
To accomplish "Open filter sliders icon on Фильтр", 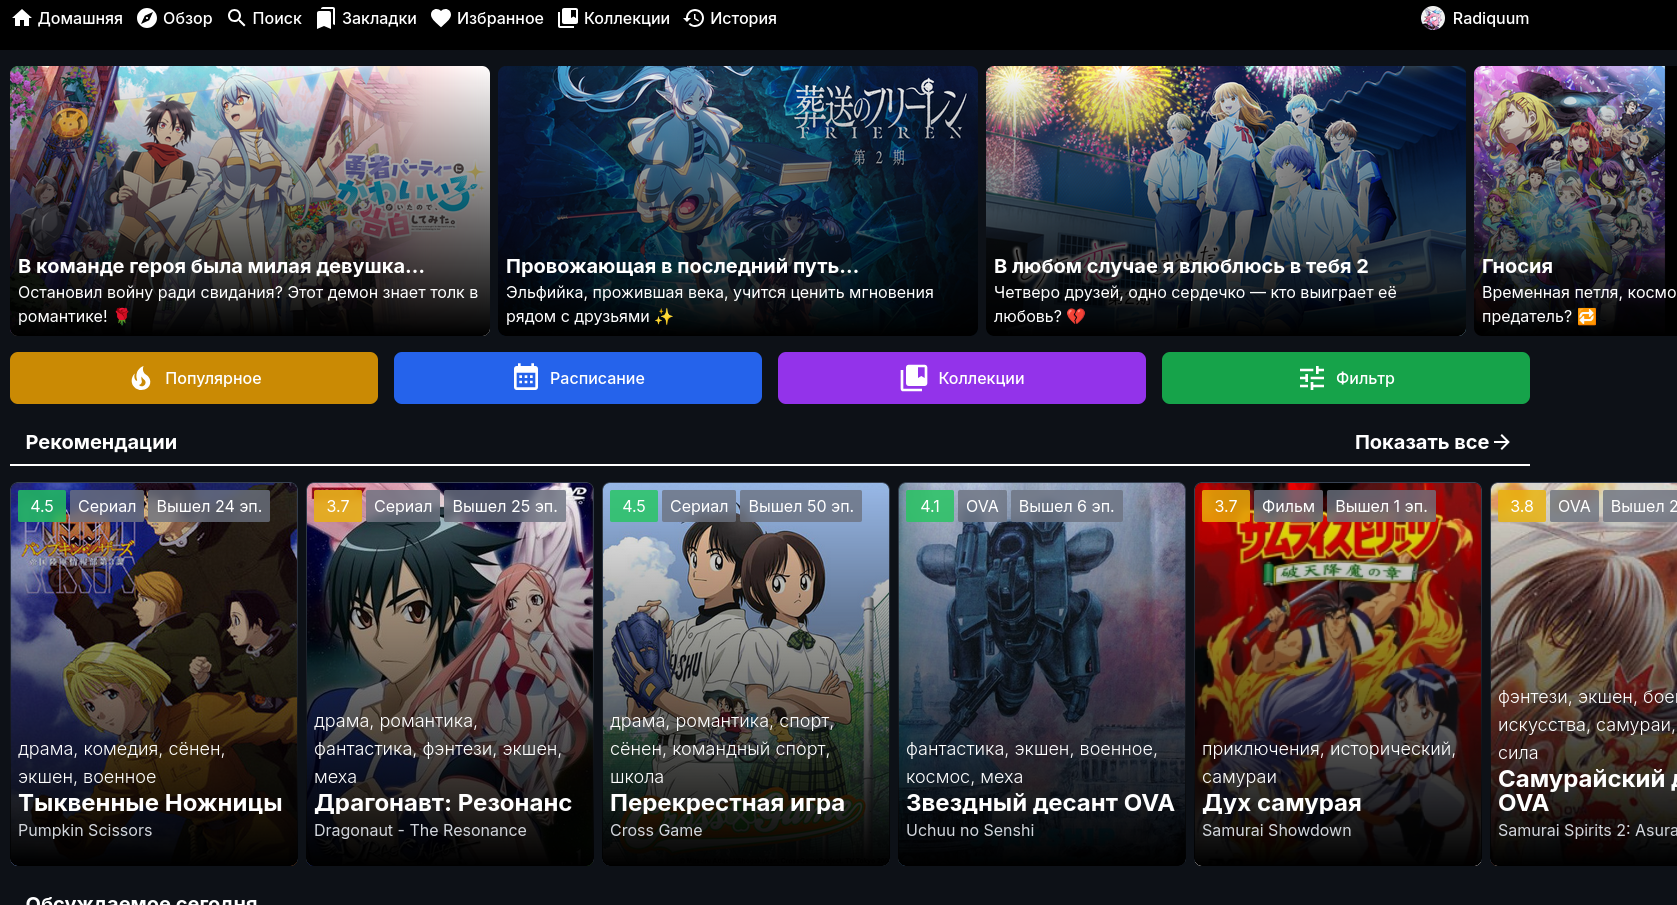I will coord(1311,378).
